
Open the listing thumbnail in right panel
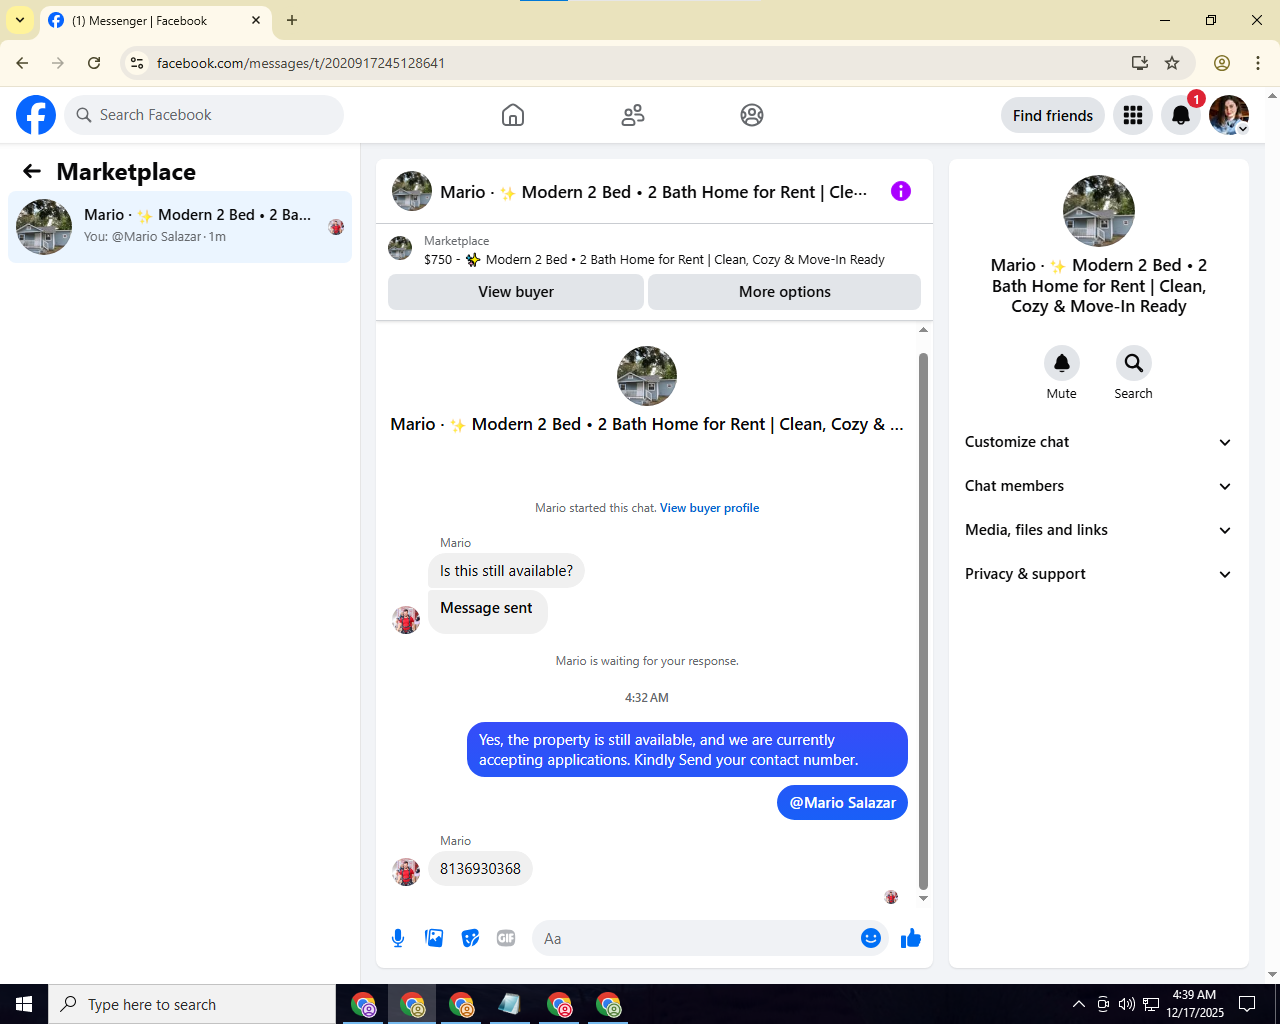1099,211
